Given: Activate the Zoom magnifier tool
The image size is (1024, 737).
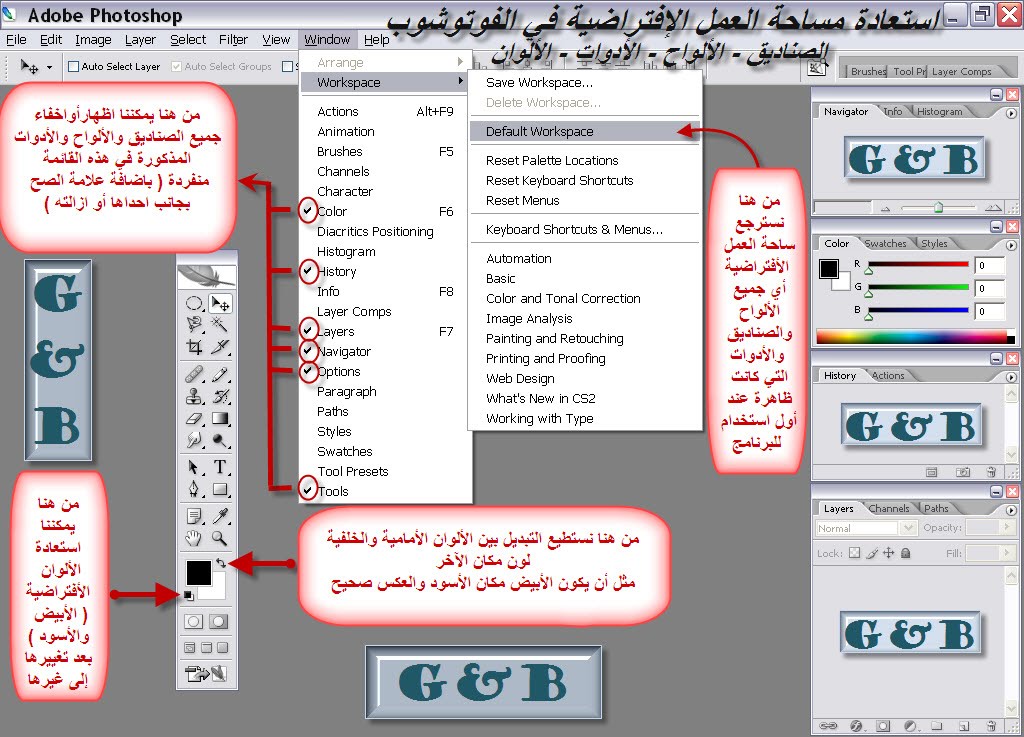Looking at the screenshot, I should click(219, 539).
